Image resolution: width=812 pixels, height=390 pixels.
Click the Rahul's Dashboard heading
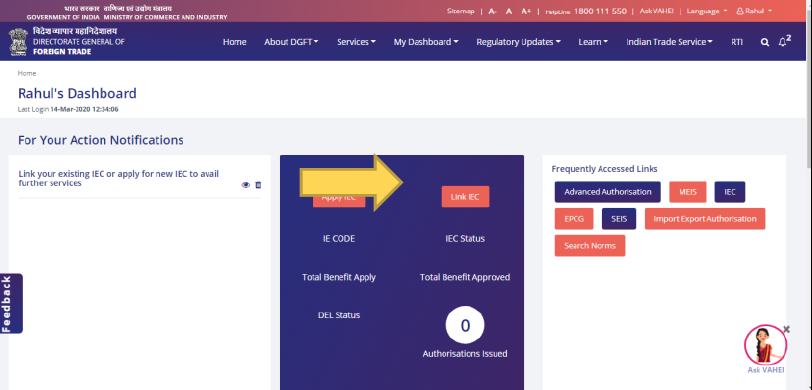pos(77,93)
